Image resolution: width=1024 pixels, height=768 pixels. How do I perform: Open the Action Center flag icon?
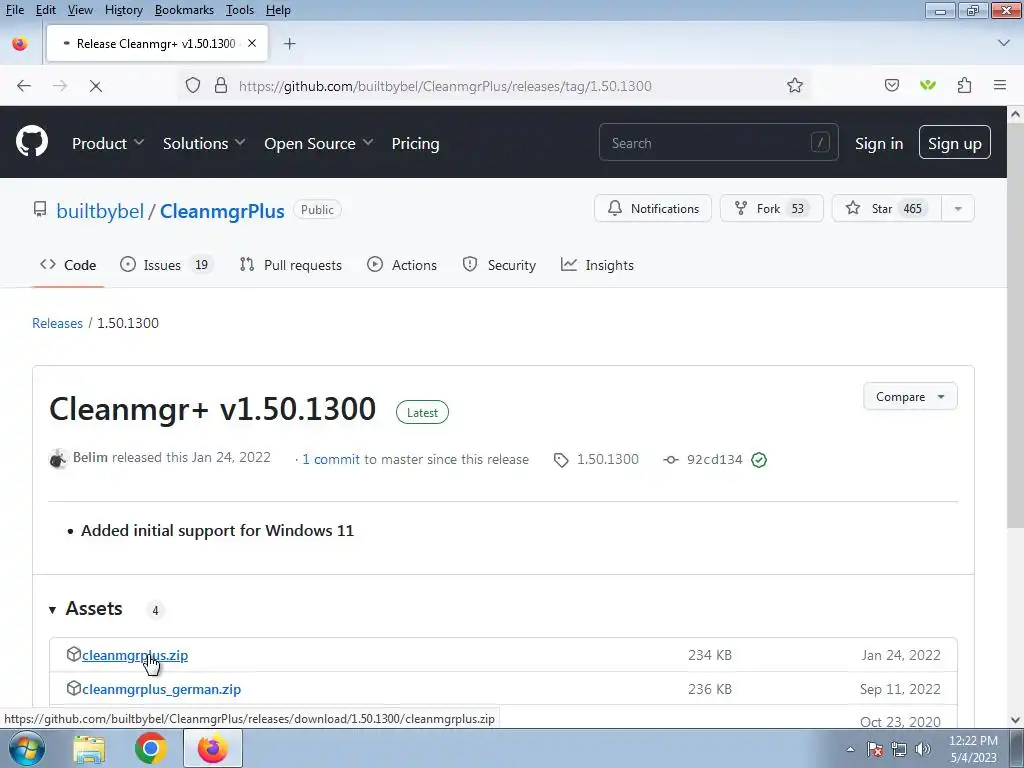coord(875,749)
